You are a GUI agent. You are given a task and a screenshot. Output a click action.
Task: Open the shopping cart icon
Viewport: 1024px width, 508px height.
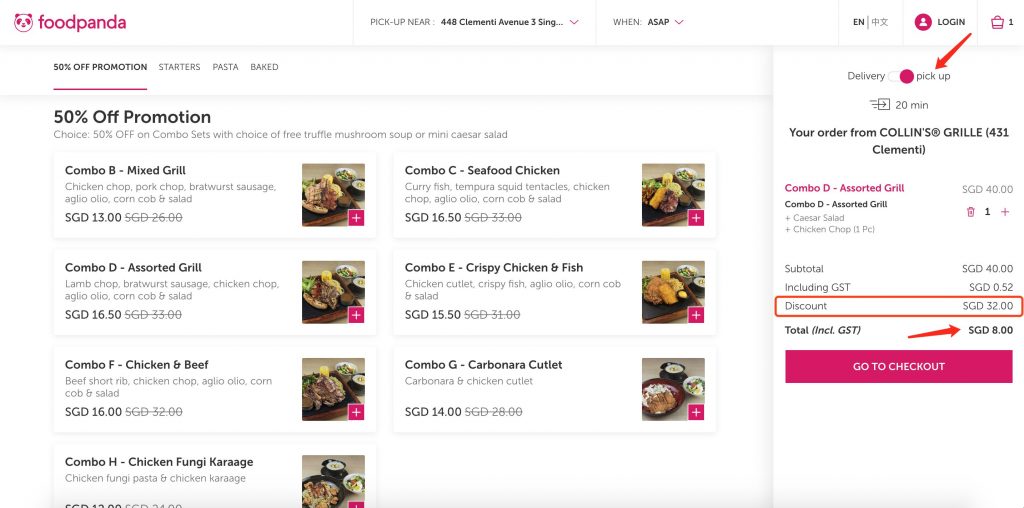pyautogui.click(x=997, y=22)
